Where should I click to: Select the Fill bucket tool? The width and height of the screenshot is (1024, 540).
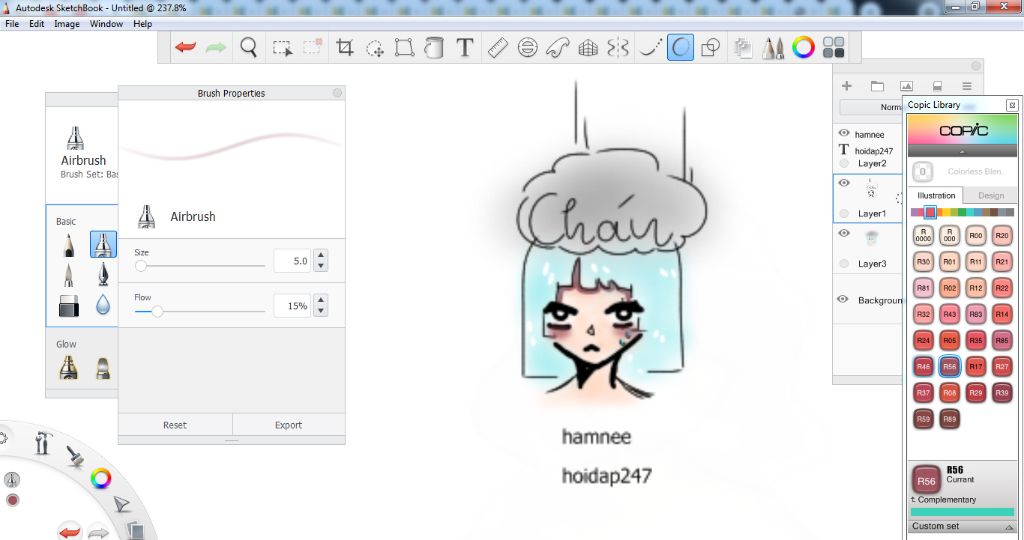click(x=434, y=47)
